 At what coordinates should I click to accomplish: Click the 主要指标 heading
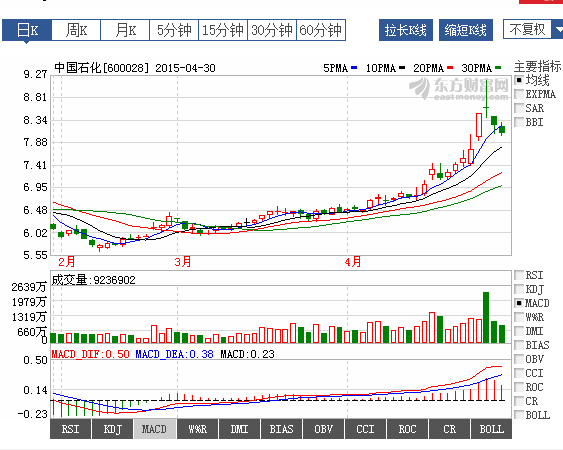[538, 66]
